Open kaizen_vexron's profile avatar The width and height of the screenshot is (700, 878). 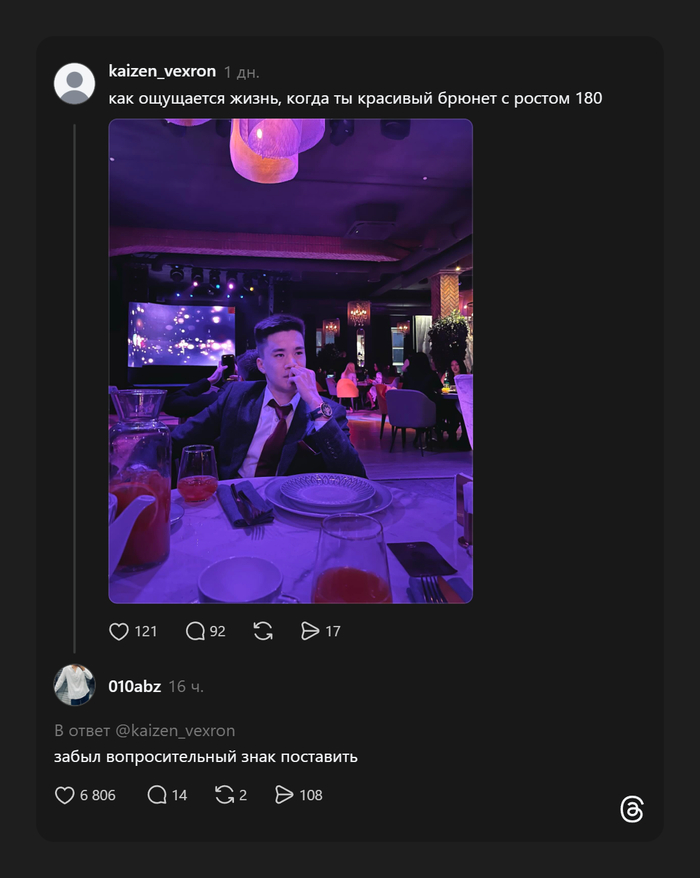tap(74, 84)
